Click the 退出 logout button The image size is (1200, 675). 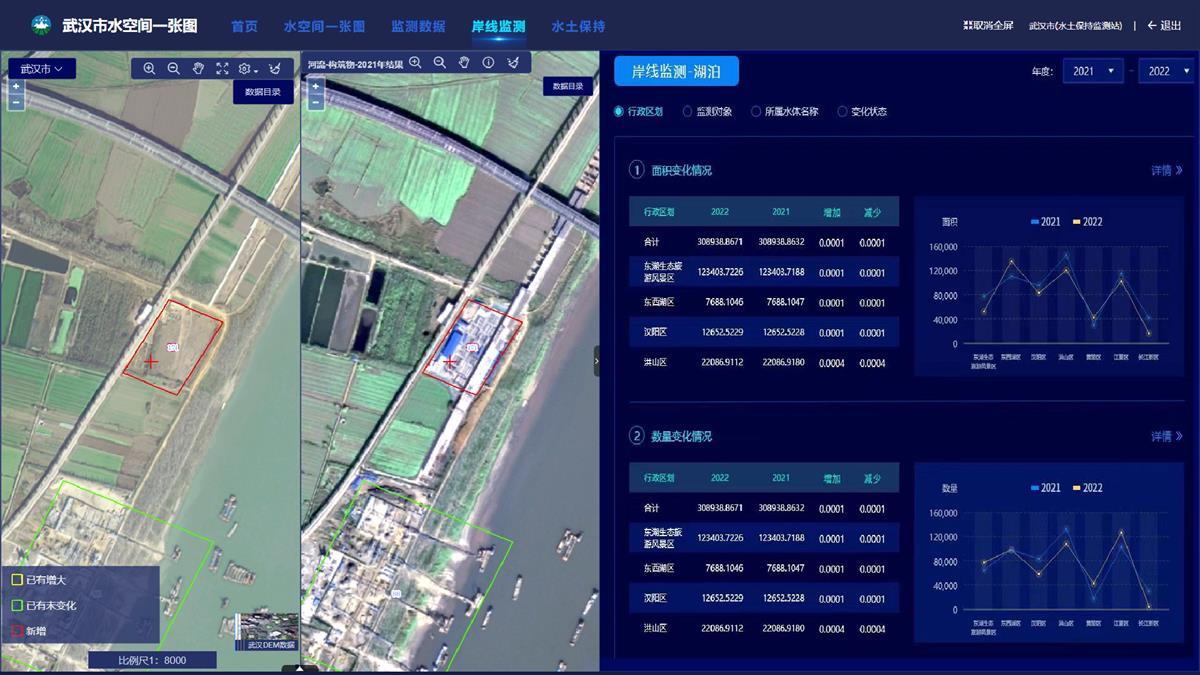click(1164, 26)
